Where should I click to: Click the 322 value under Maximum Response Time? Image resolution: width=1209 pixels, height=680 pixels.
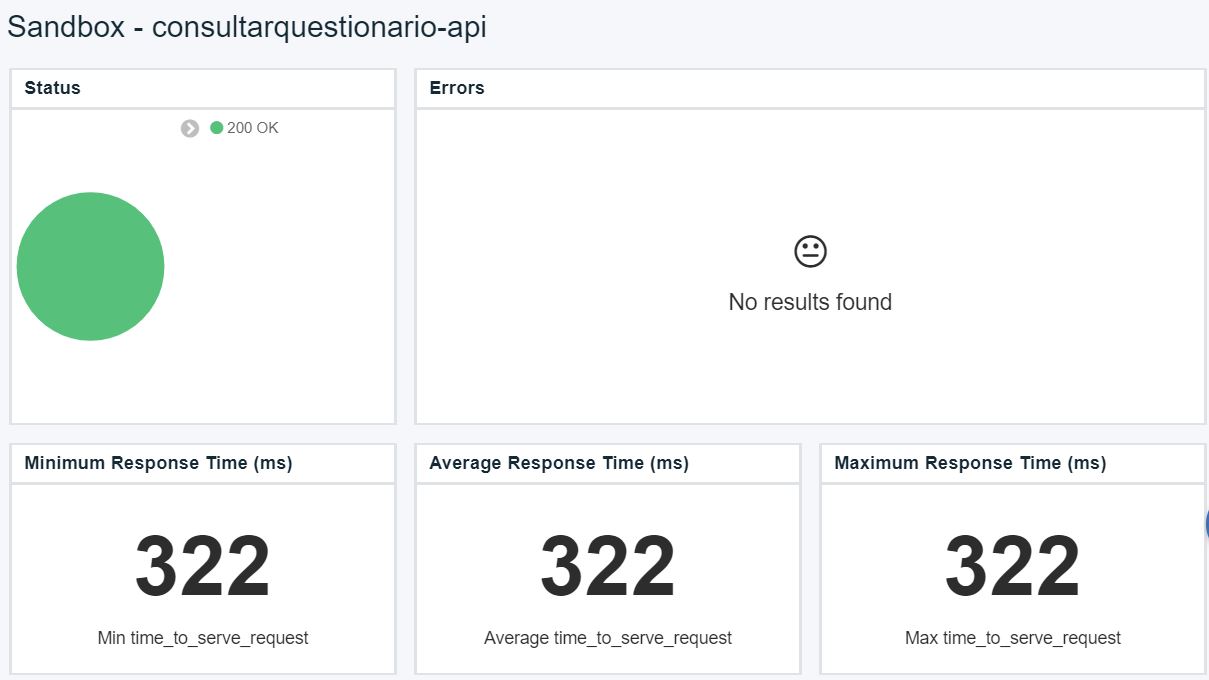click(1013, 567)
